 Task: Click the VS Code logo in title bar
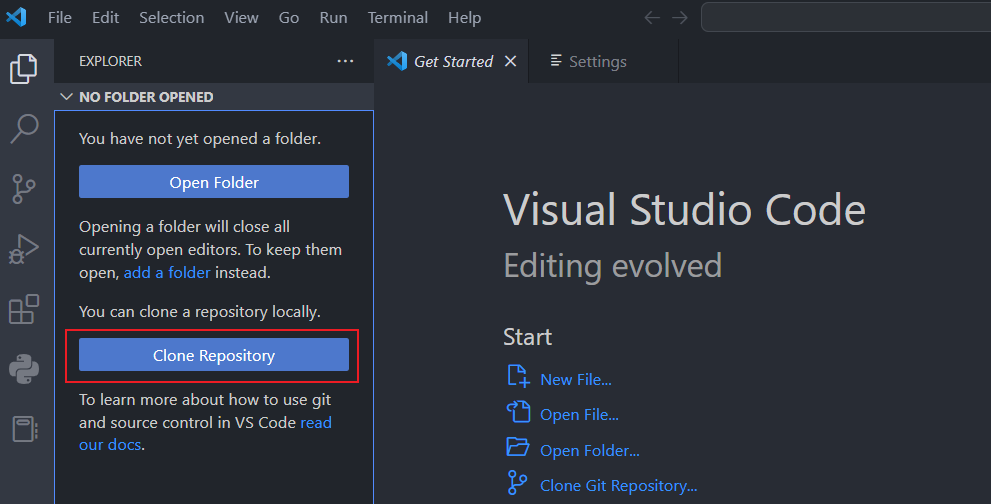[16, 16]
